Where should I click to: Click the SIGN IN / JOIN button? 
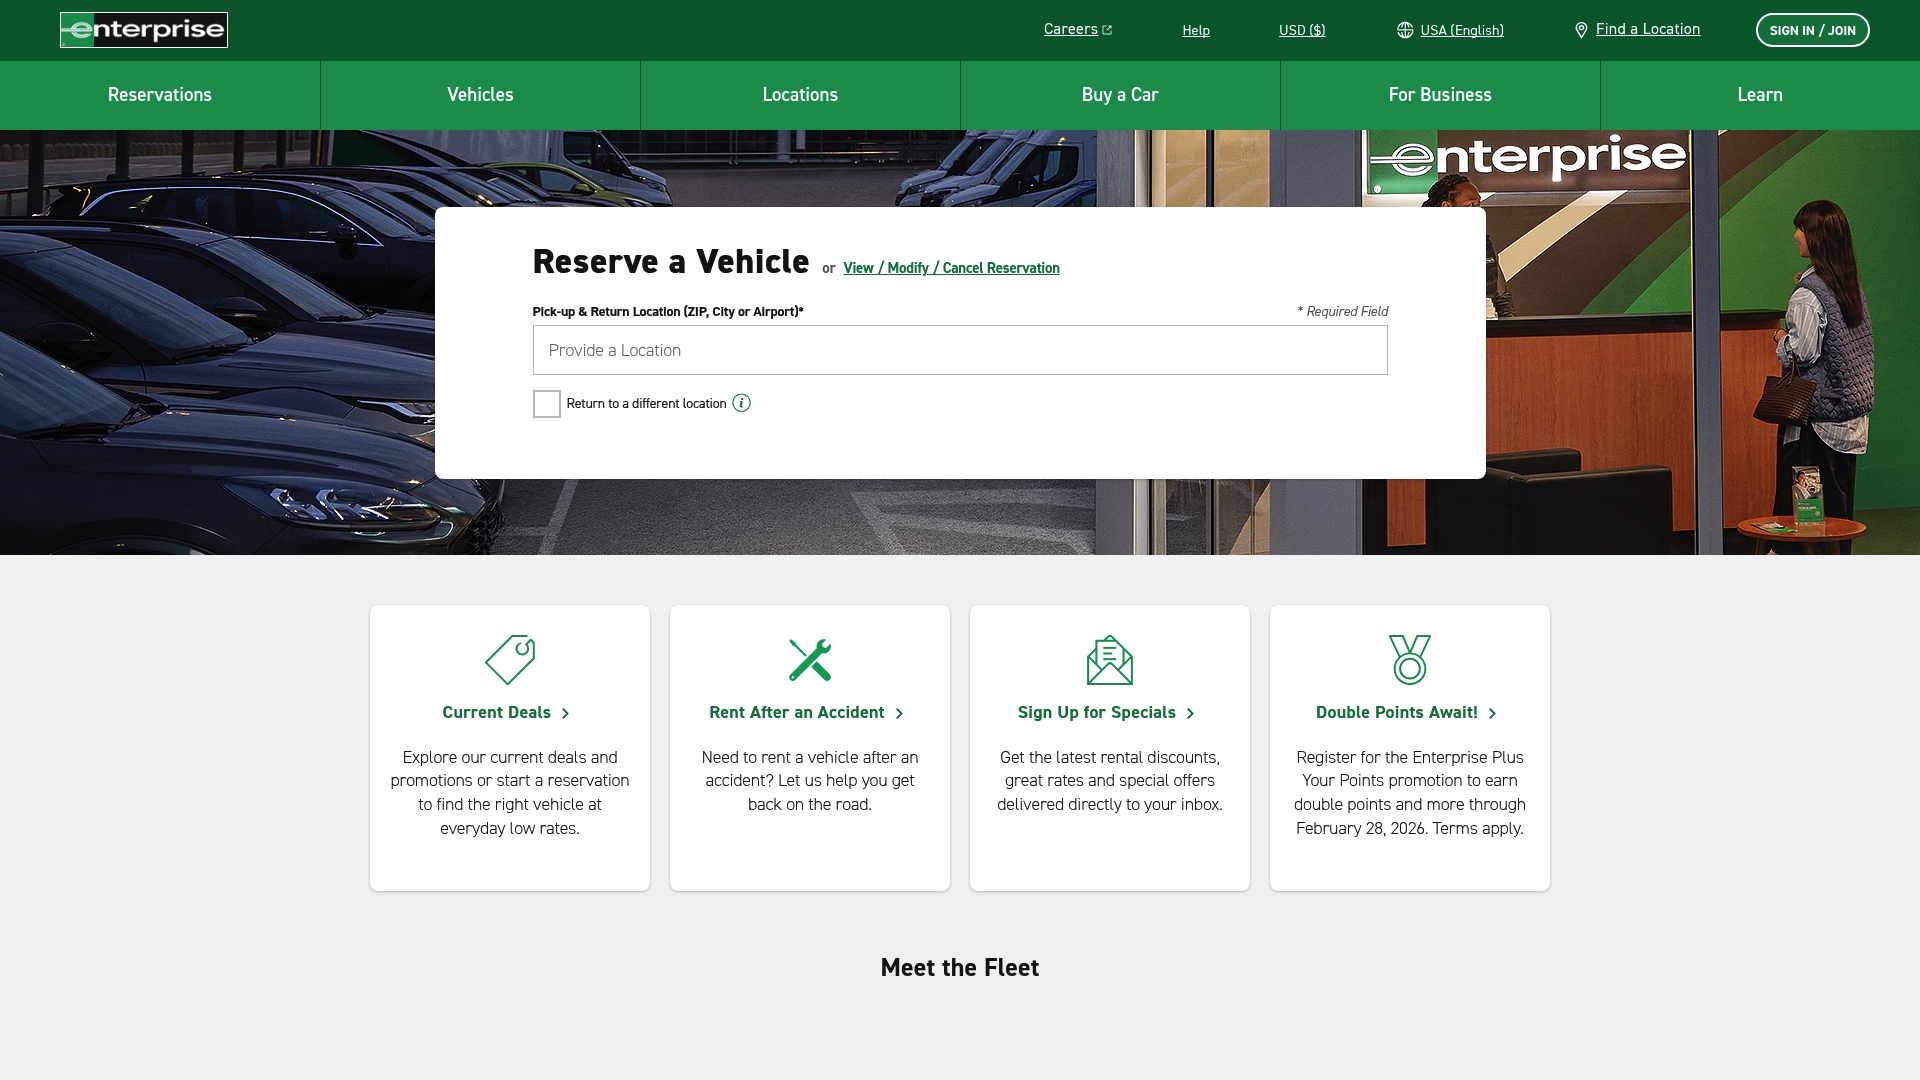pyautogui.click(x=1812, y=29)
